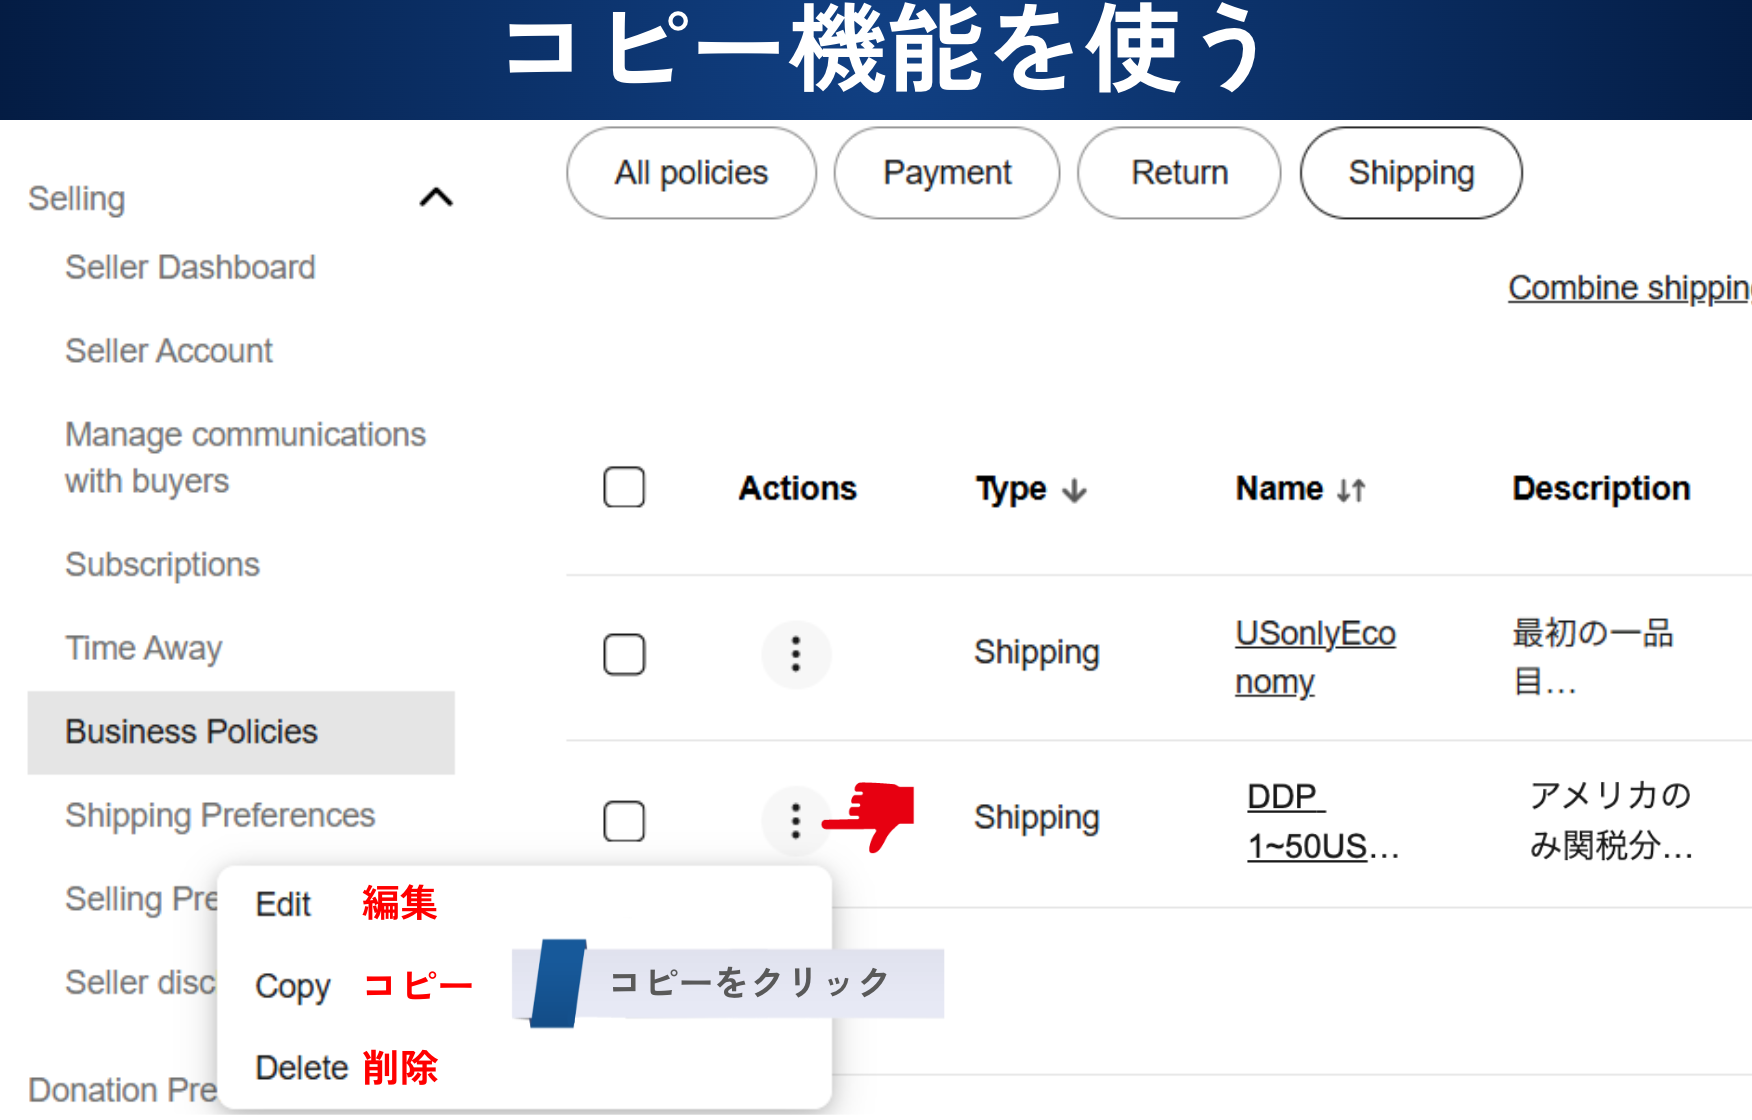Check the USonlyEconomy policy checkbox
1752x1120 pixels.
tap(624, 655)
